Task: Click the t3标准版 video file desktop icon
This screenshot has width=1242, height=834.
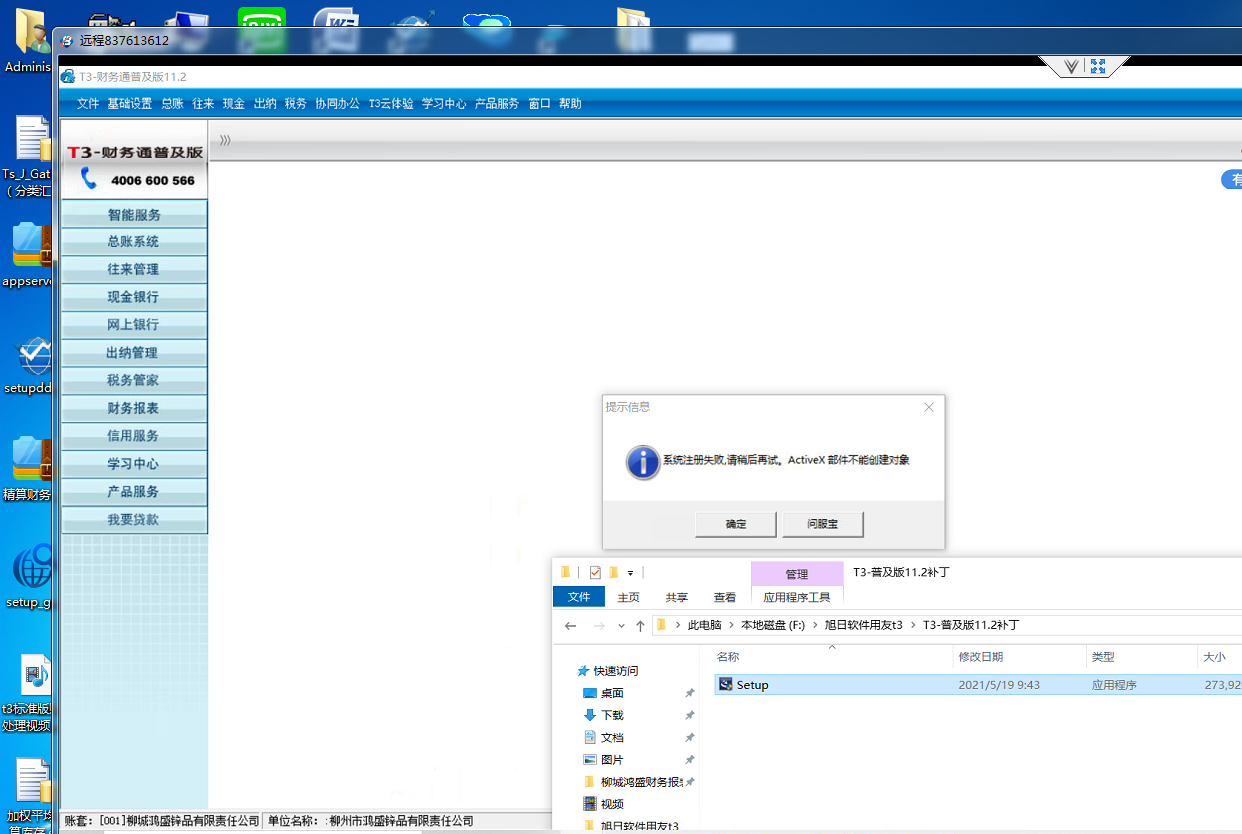Action: click(35, 677)
